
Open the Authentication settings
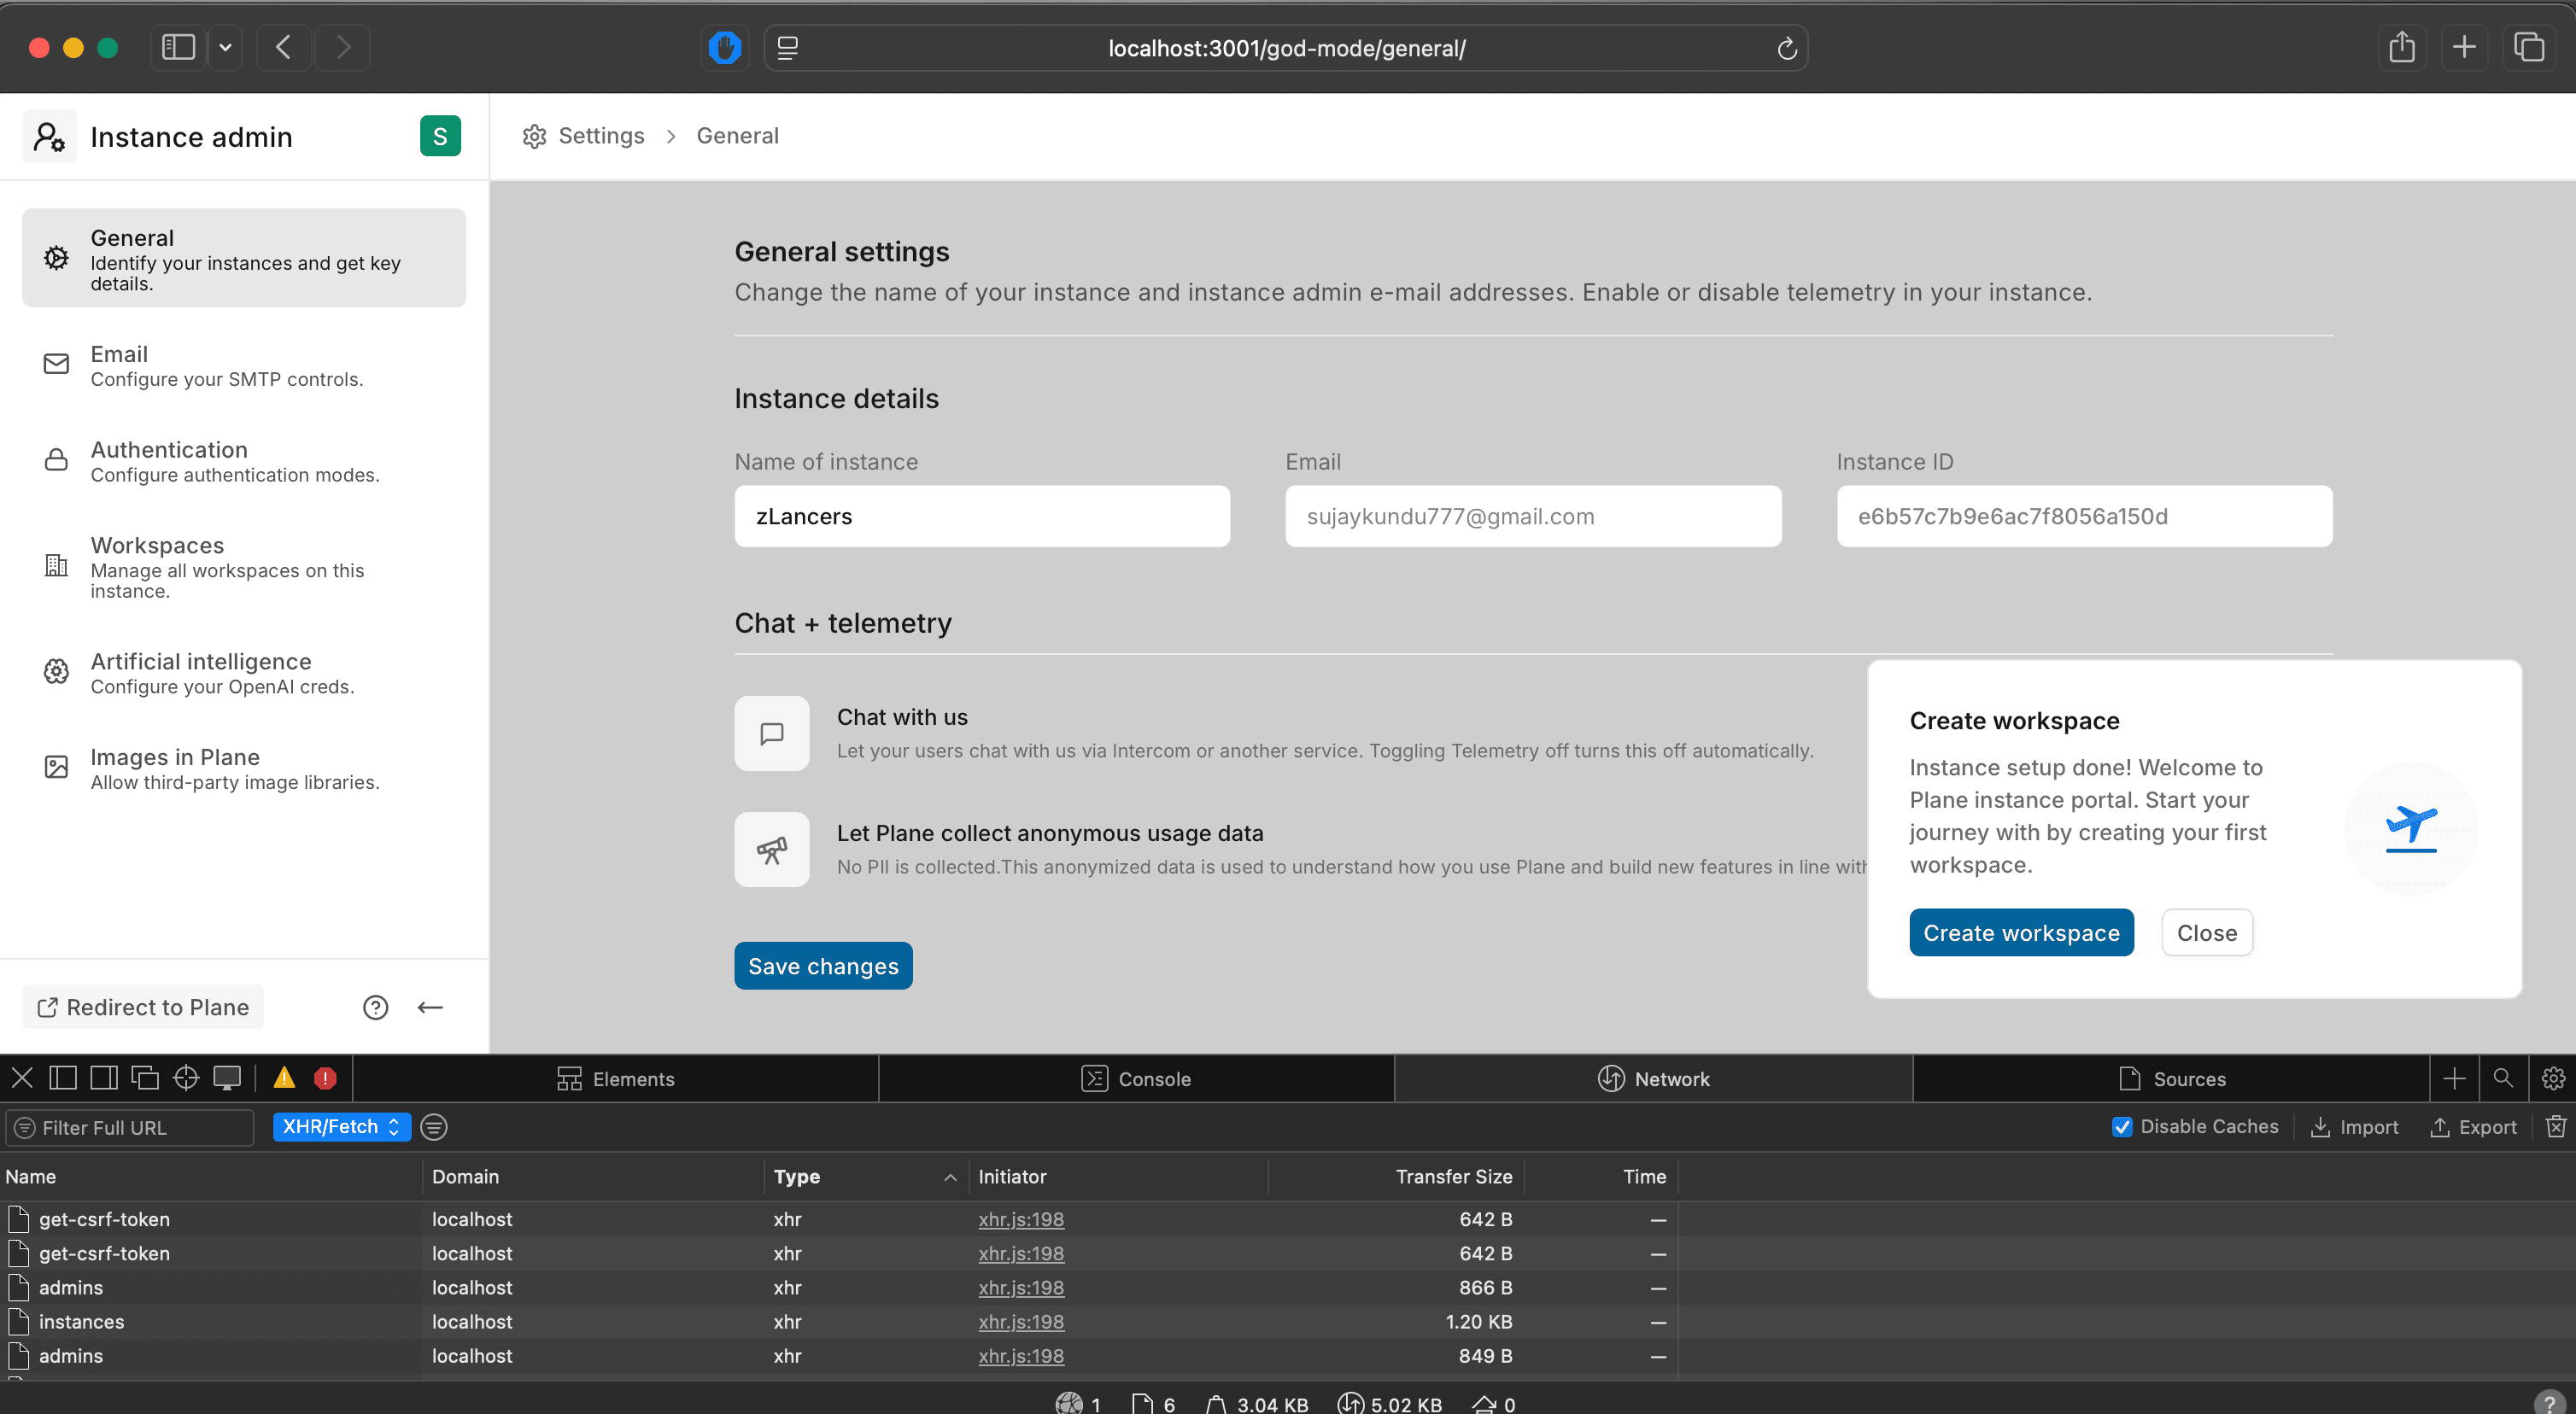pos(244,461)
